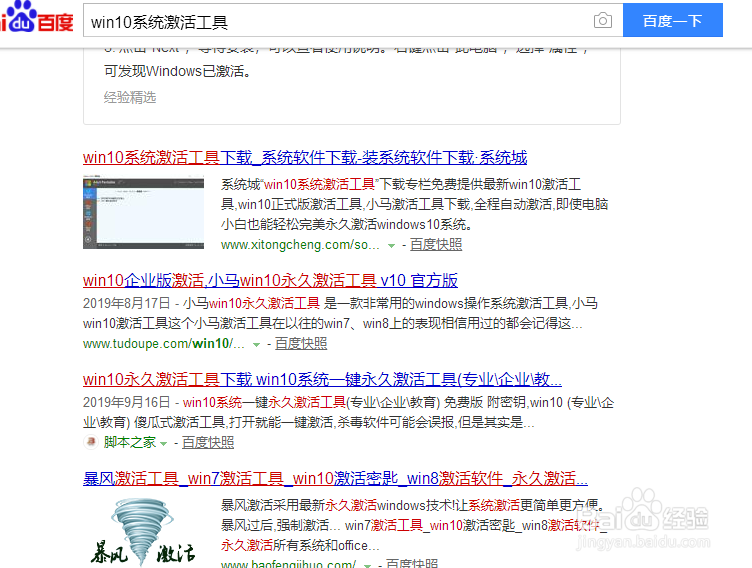Viewport: 752px width, 568px height.
Task: Click the 百度一下 search button
Action: [672, 20]
